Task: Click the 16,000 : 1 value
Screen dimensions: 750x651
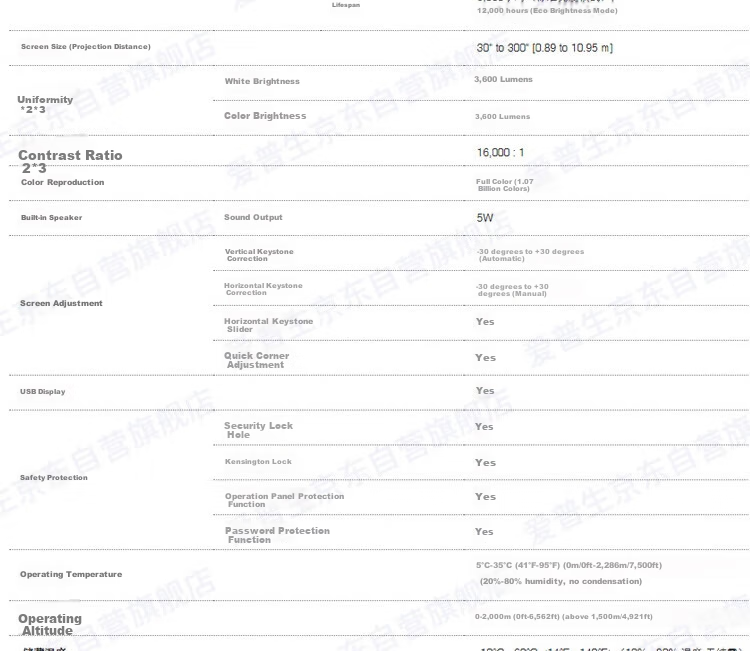Action: click(500, 153)
